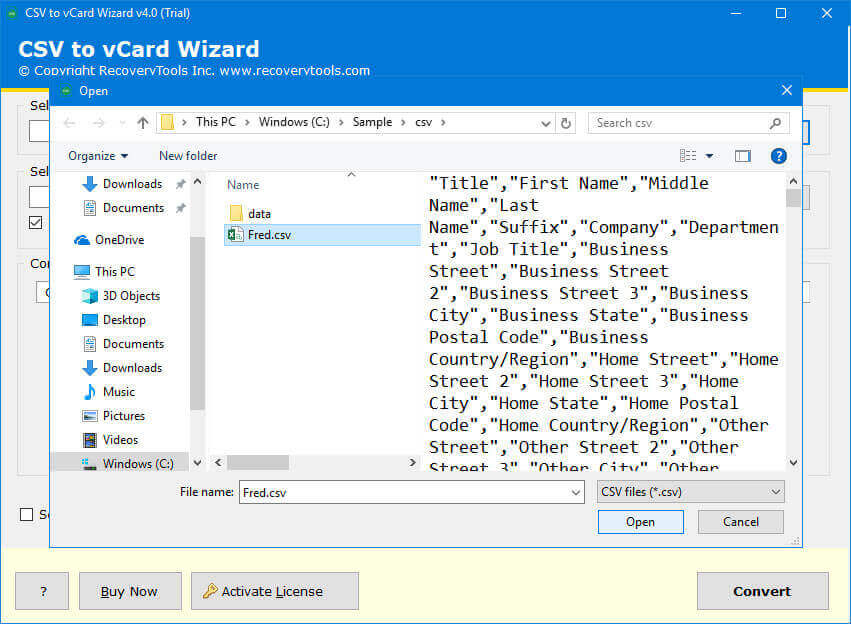Screen dimensions: 851x624
Task: Open file dialog Help
Action: tap(778, 156)
